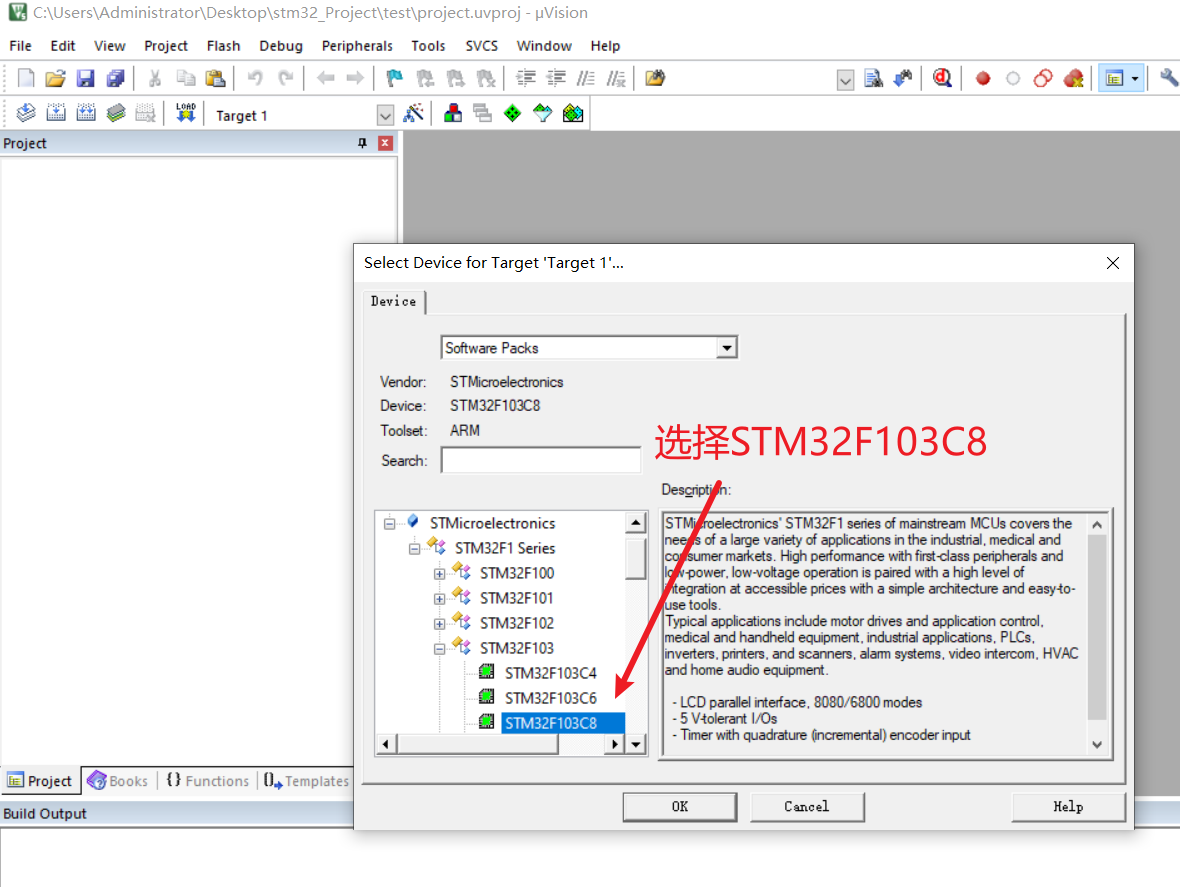Screen dimensions: 1180x887
Task: Select STM32F103C6 in device tree
Action: tap(551, 698)
